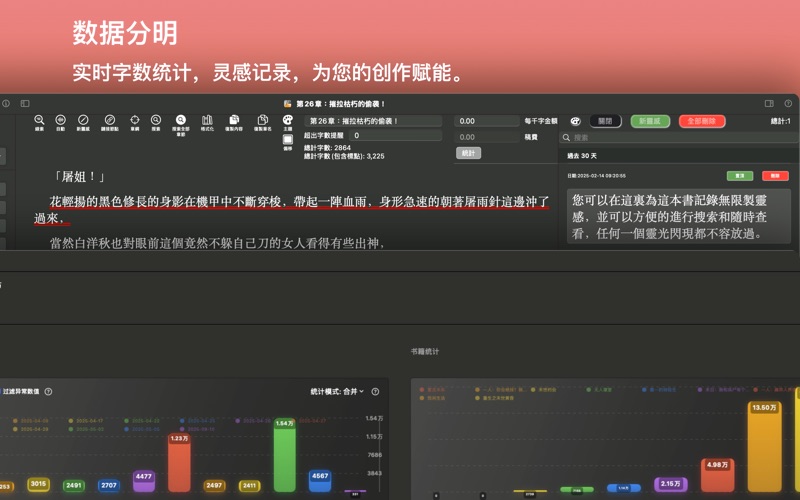Open the 主題 theme palette icon

[288, 121]
